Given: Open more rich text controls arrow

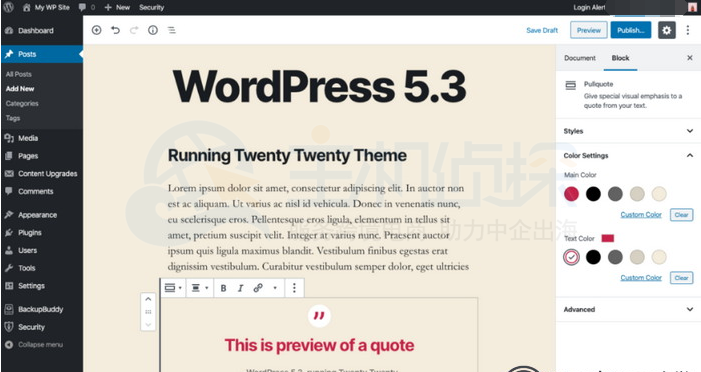Looking at the screenshot, I should point(275,288).
